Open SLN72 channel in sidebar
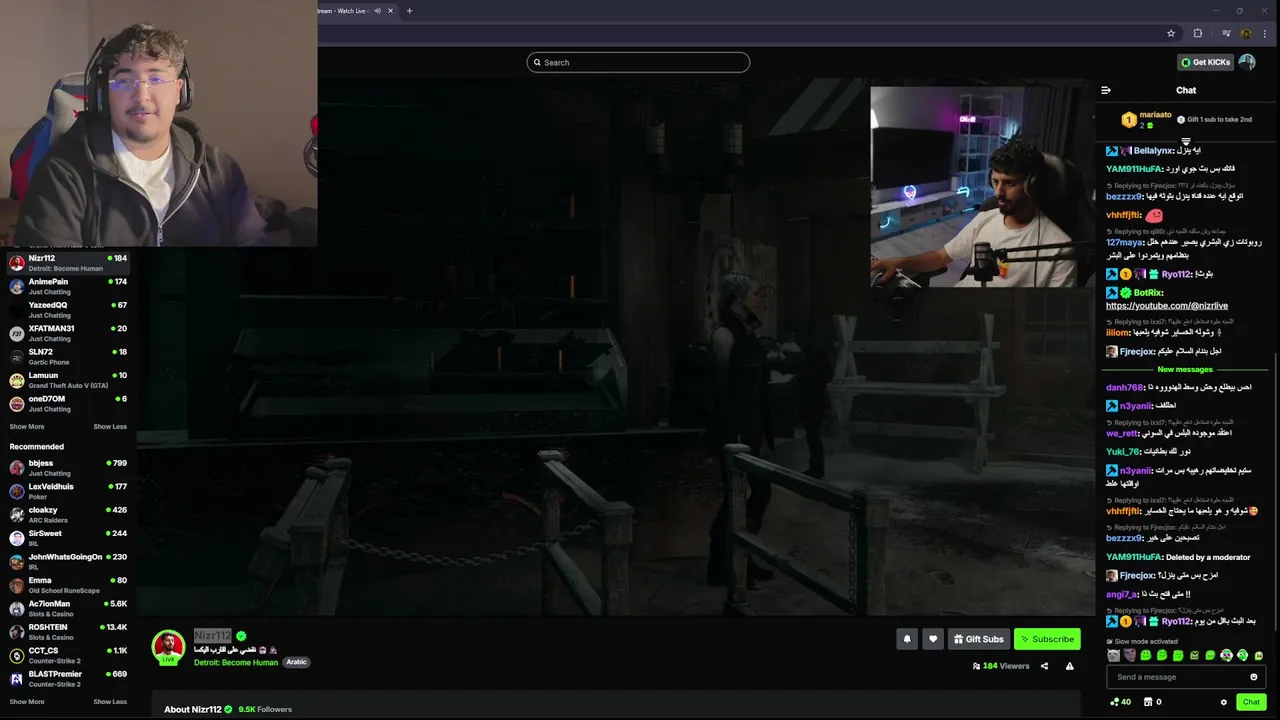 [x=68, y=356]
